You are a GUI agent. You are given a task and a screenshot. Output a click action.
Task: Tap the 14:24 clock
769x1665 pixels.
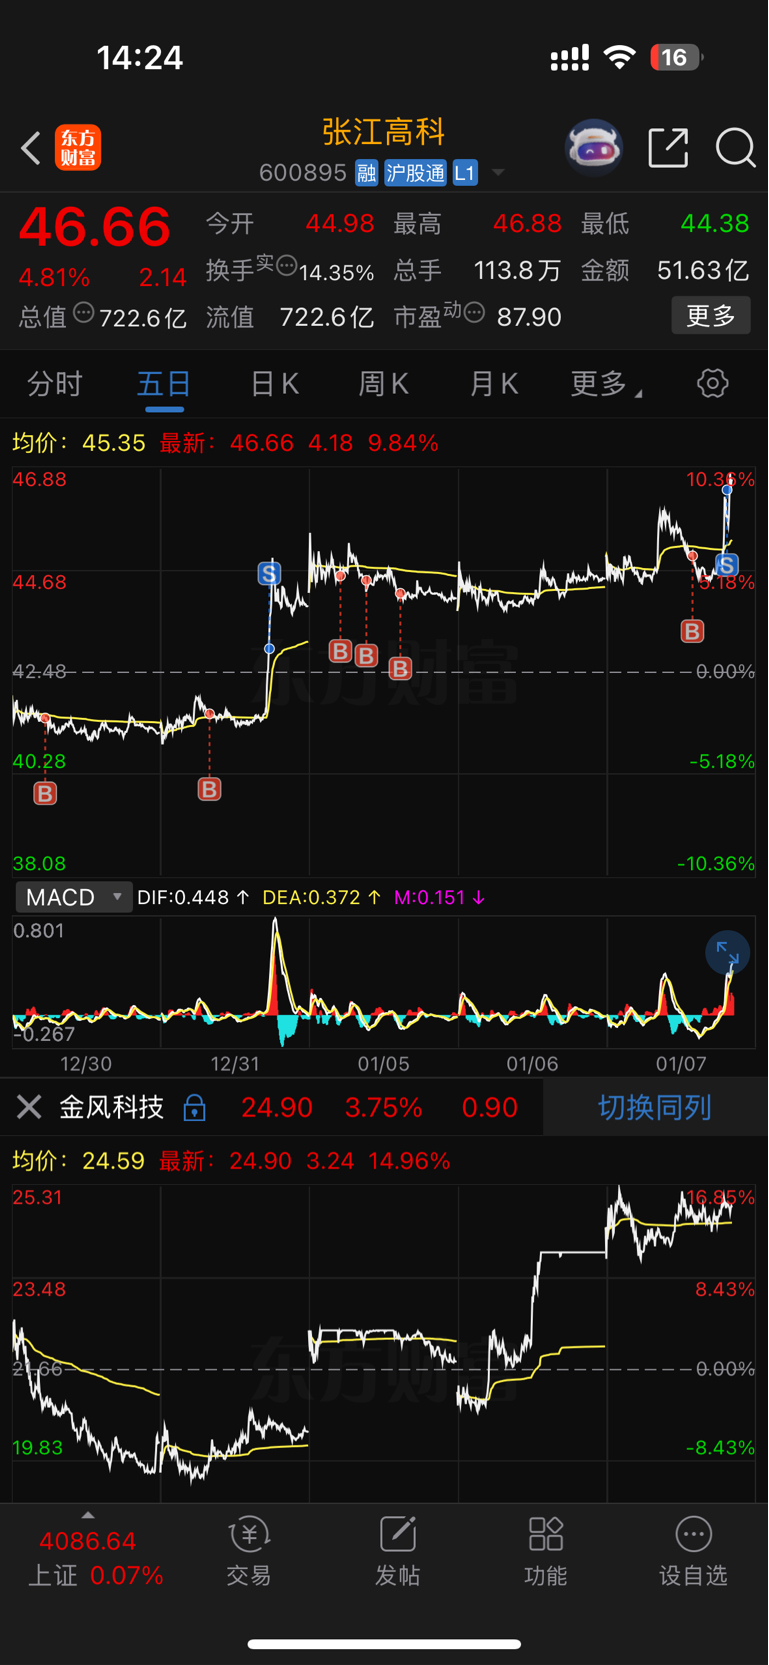point(140,57)
